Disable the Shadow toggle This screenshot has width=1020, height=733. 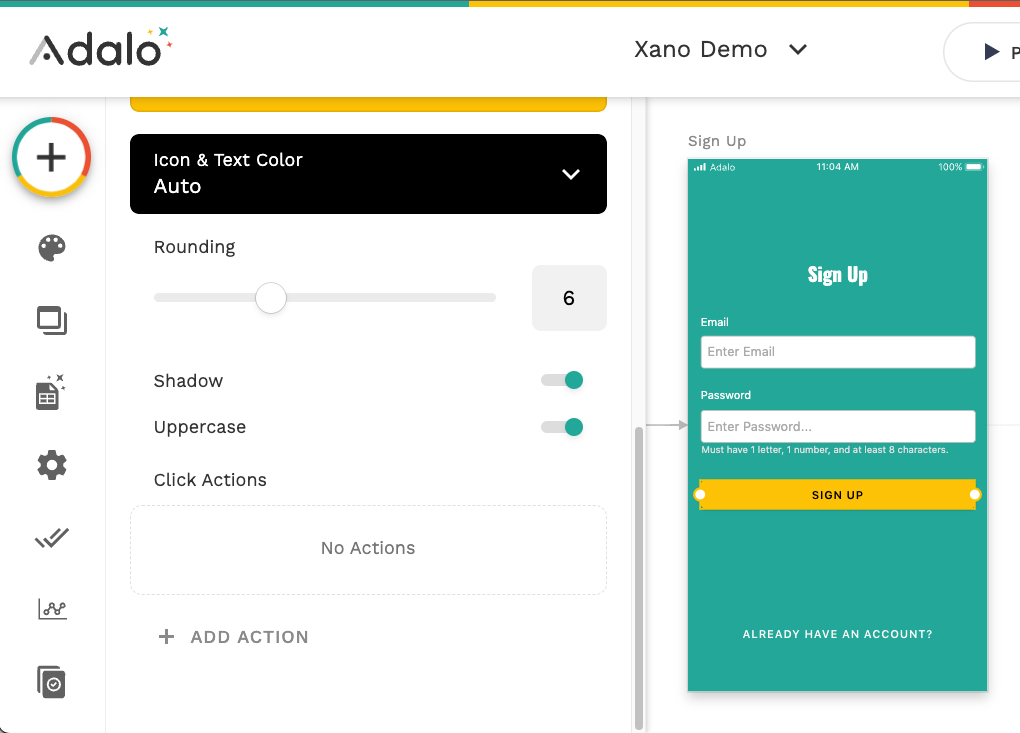click(x=562, y=380)
